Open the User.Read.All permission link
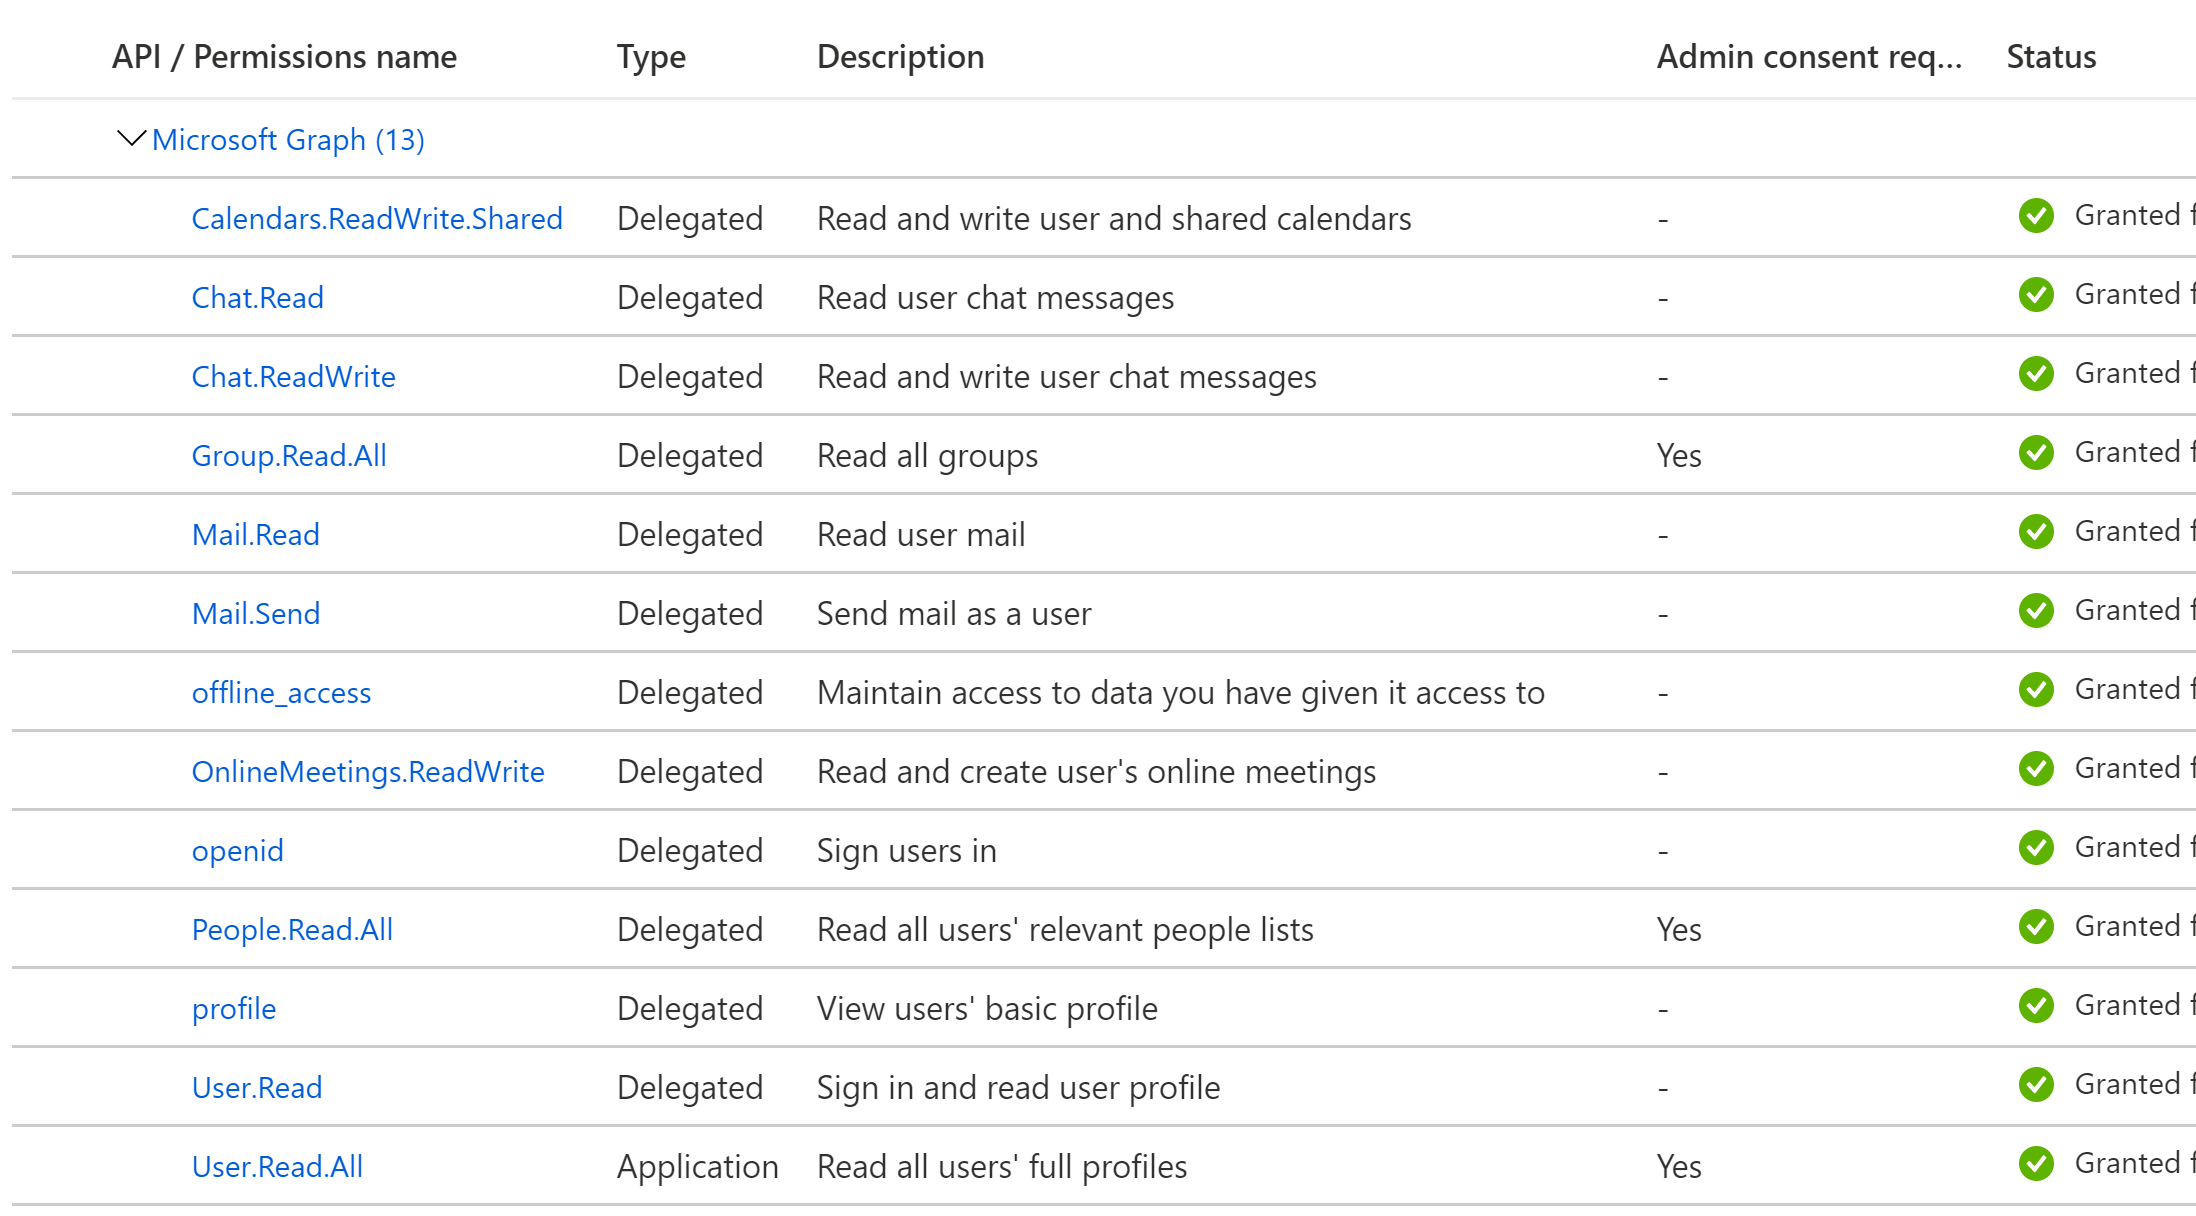 point(277,1167)
